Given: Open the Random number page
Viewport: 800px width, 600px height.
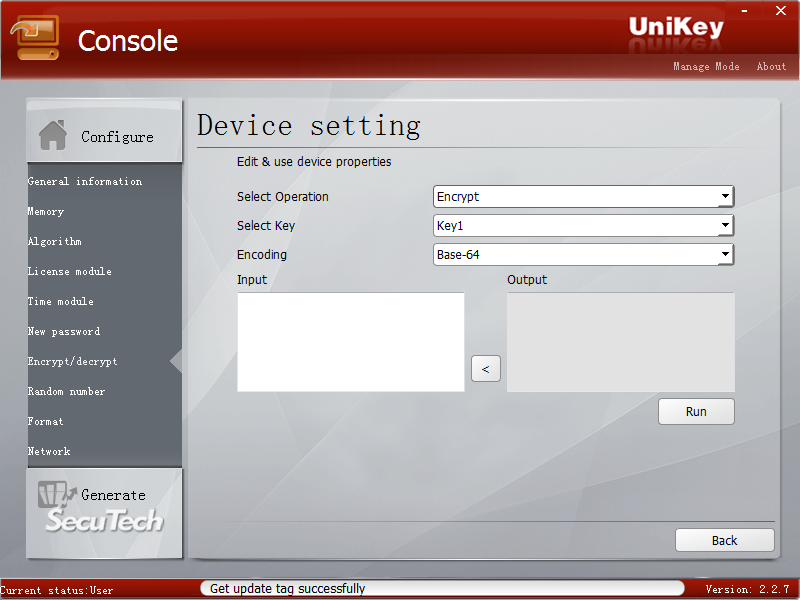Looking at the screenshot, I should 66,391.
